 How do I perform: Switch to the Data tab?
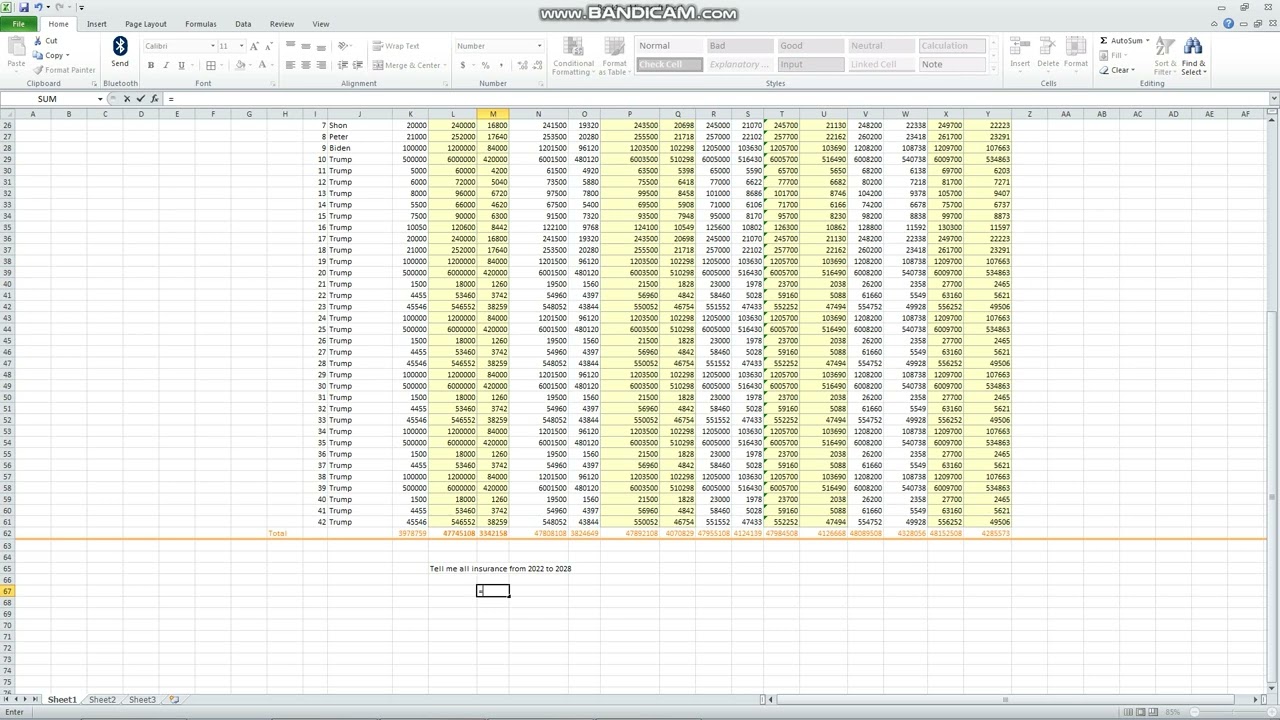pyautogui.click(x=243, y=24)
